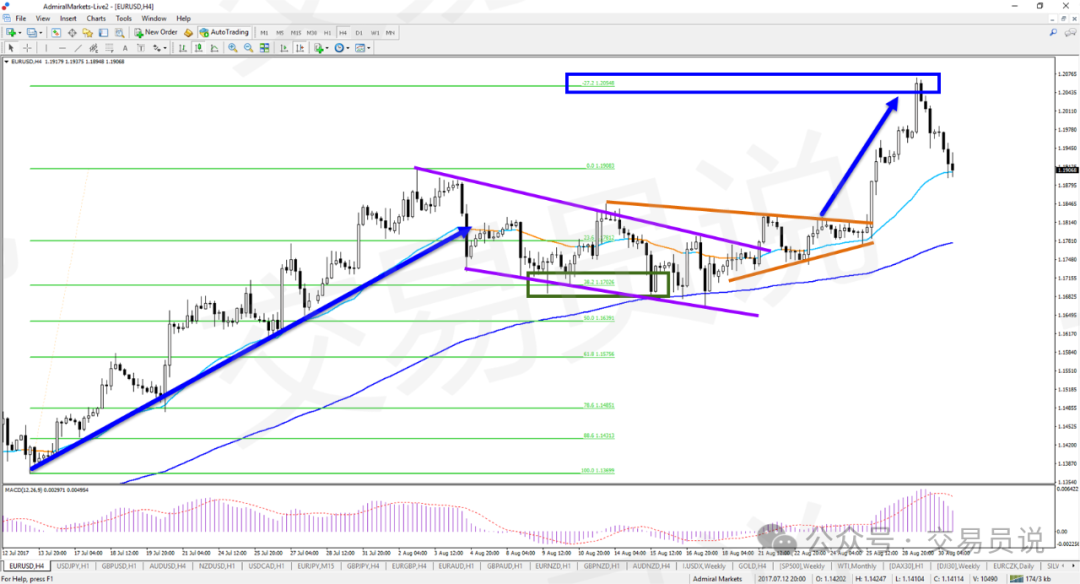Switch chart to candlesticks type
This screenshot has width=1080, height=584.
[x=198, y=48]
